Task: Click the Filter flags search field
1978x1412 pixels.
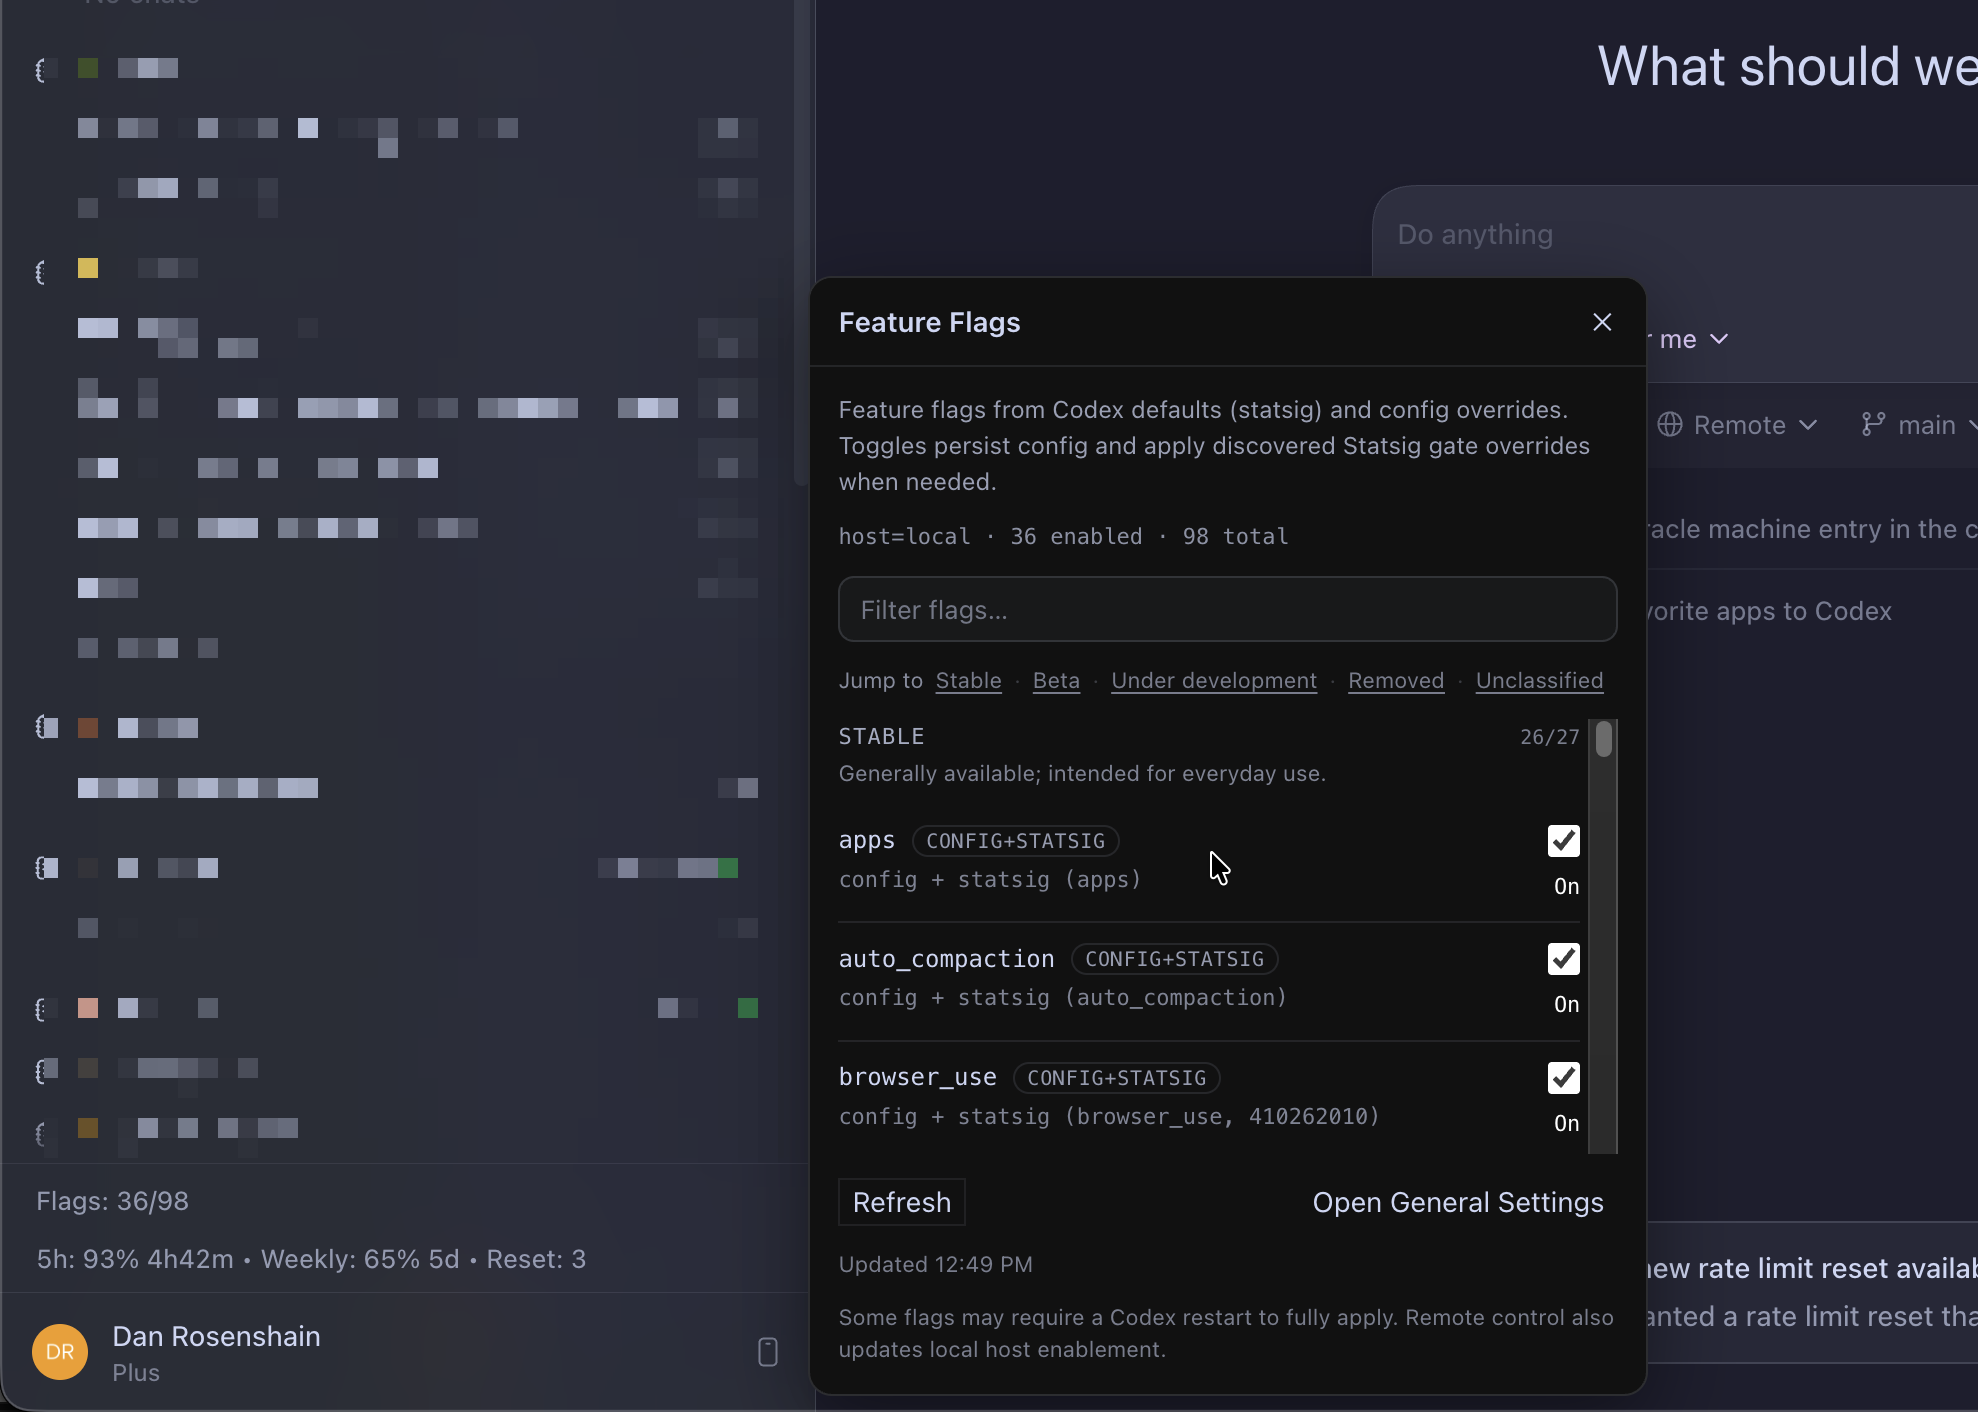Action: point(1227,609)
